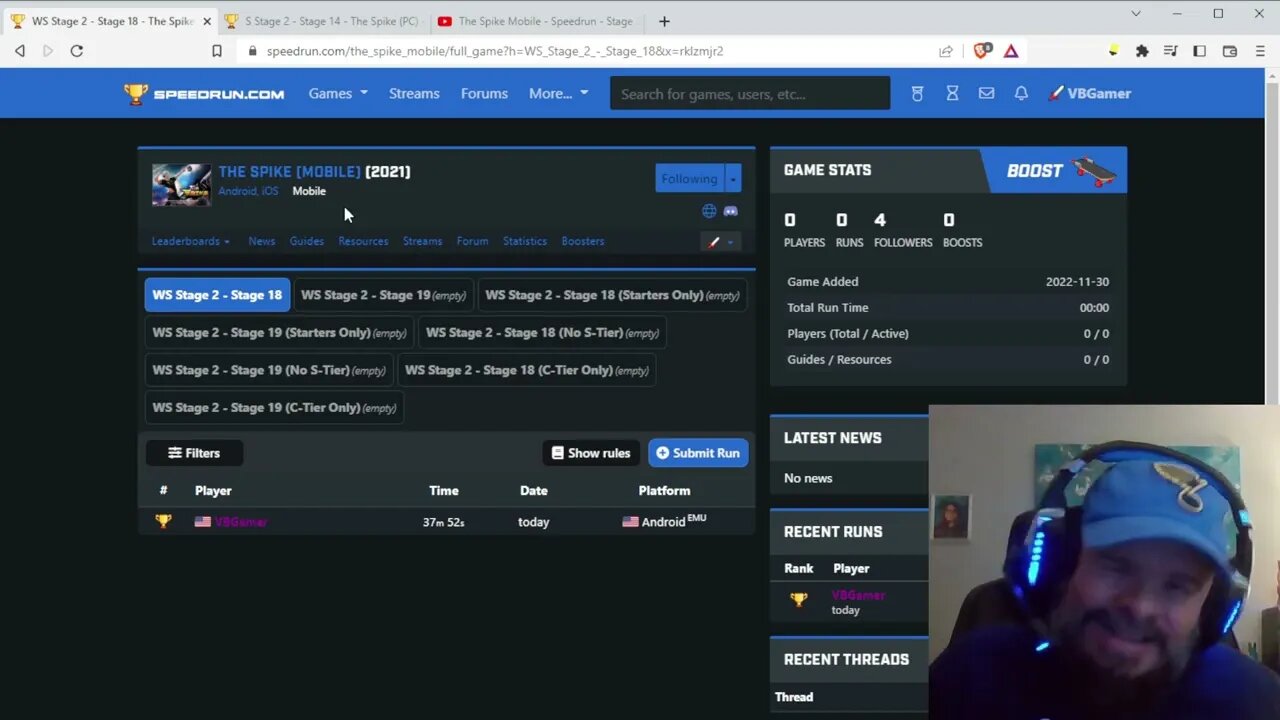
Task: Open the tab search chevron in title bar
Action: [1136, 14]
